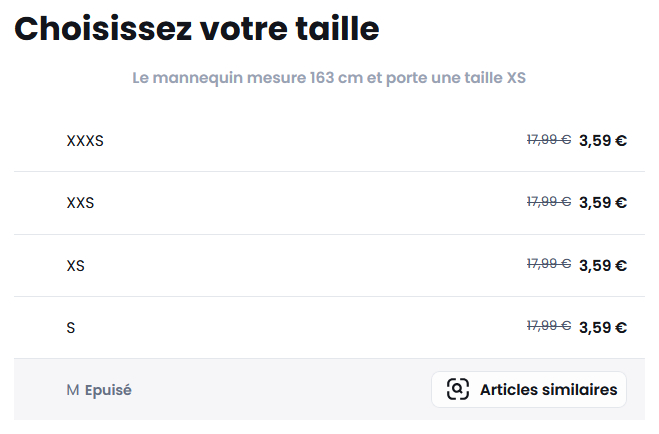
Task: Click the crossed-out 17,99 € on XS row
Action: point(548,264)
